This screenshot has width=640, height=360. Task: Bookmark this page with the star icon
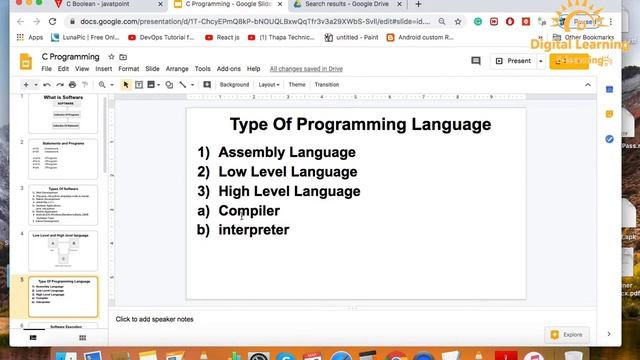[x=458, y=22]
